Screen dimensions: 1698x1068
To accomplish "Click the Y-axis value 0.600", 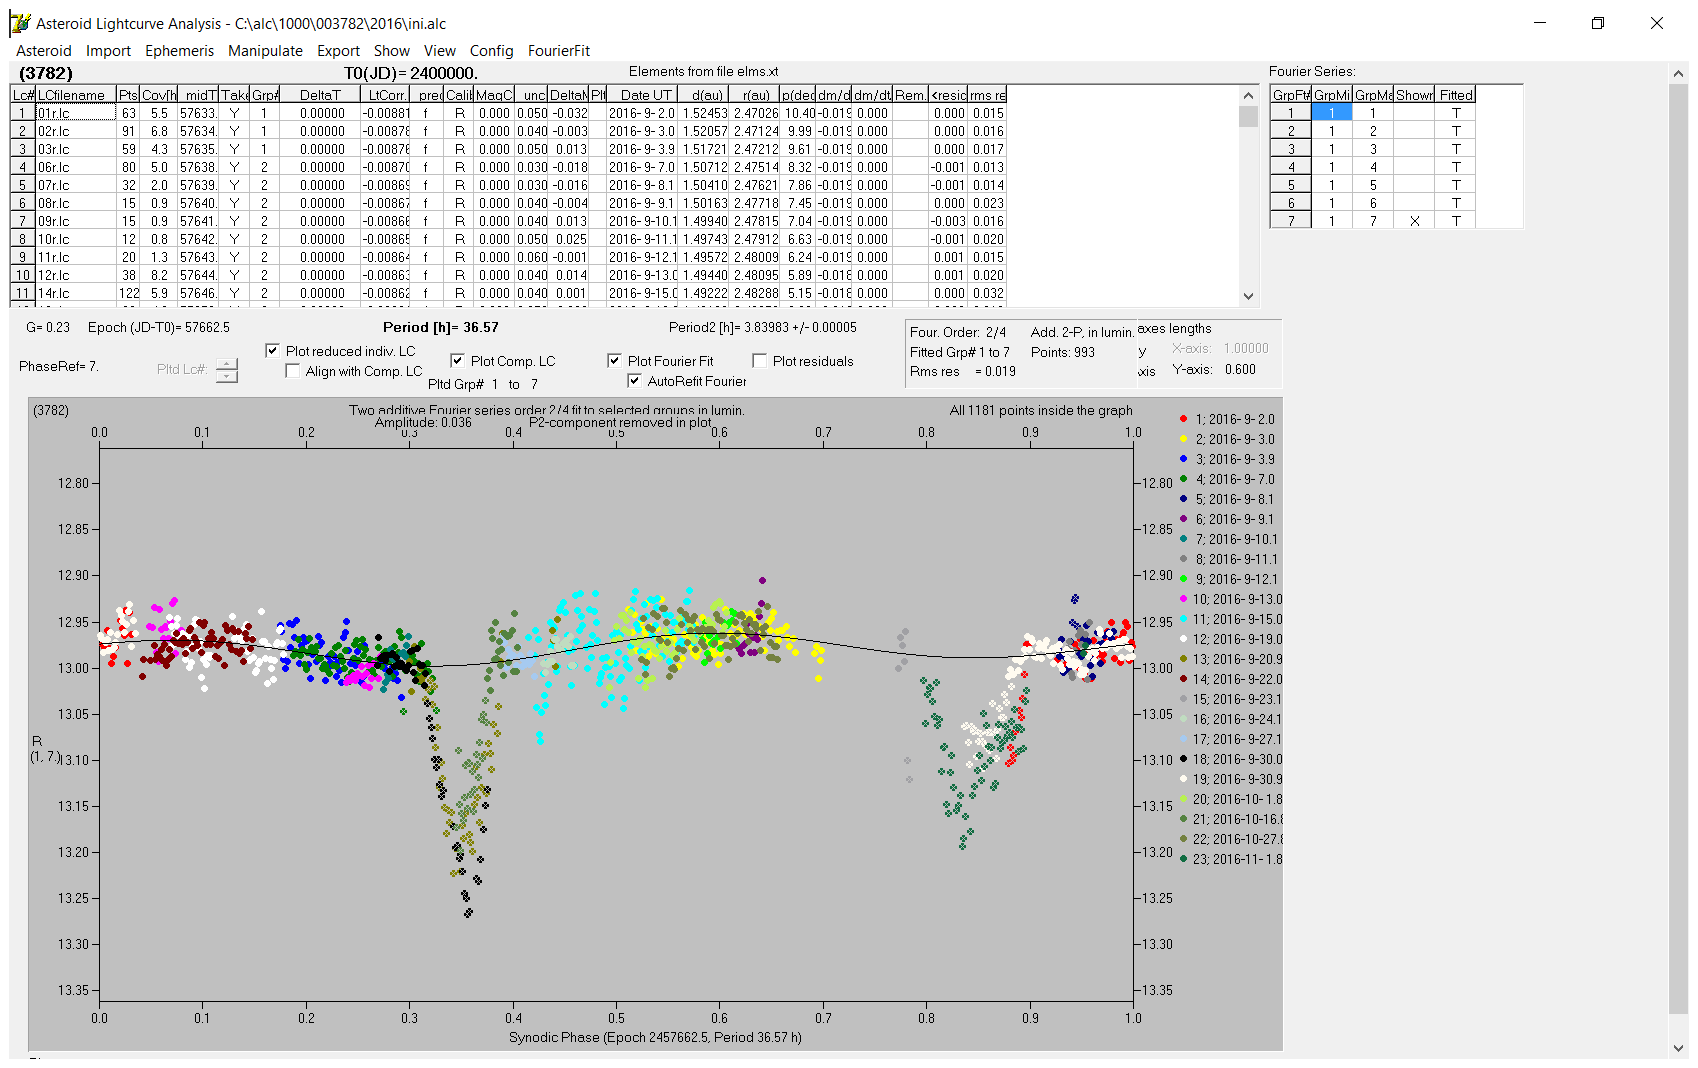I will click(x=1240, y=369).
